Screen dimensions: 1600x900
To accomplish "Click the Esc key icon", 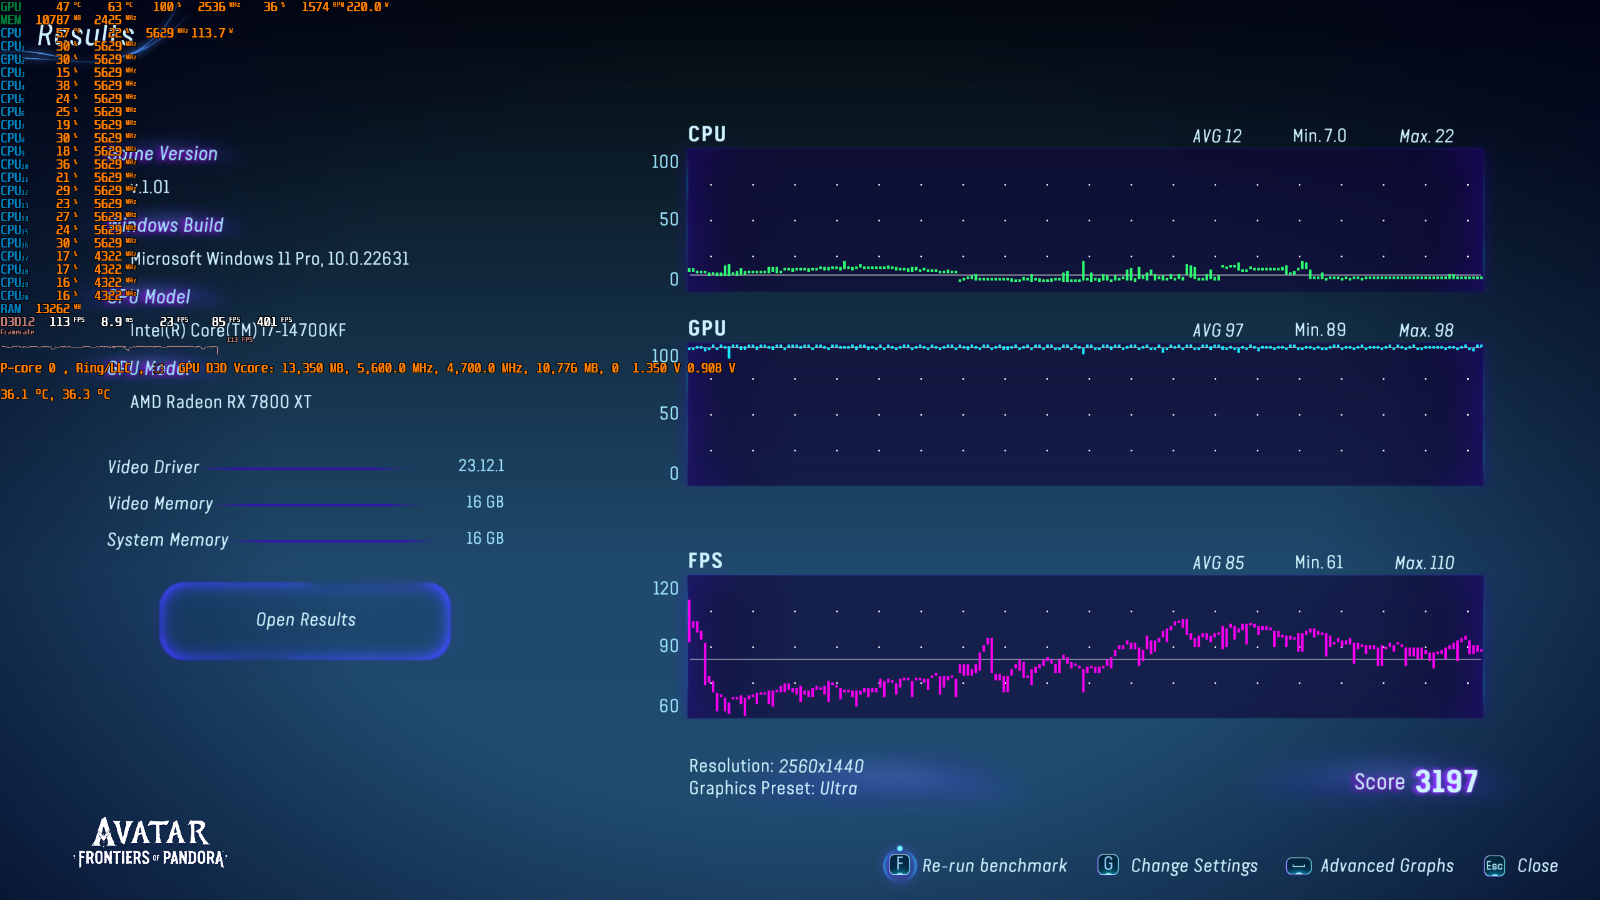I will [x=1494, y=866].
